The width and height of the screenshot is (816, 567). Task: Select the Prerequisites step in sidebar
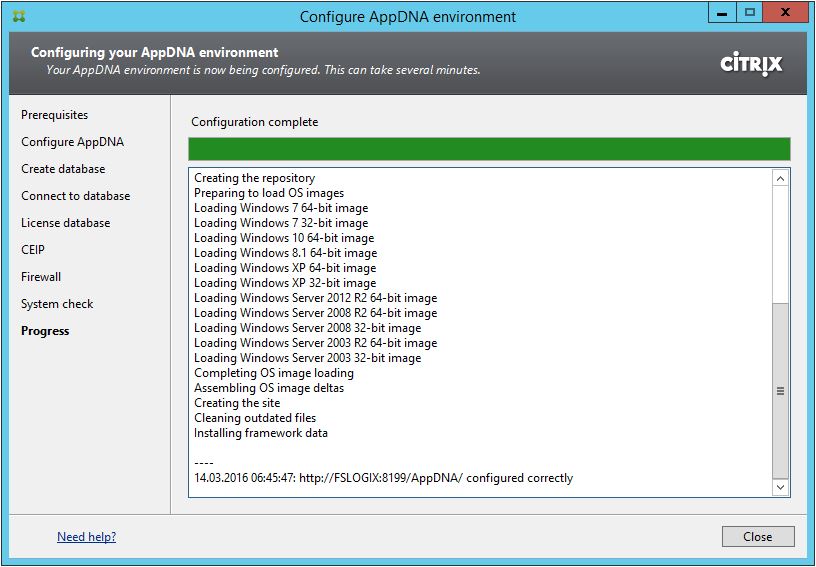pyautogui.click(x=55, y=115)
